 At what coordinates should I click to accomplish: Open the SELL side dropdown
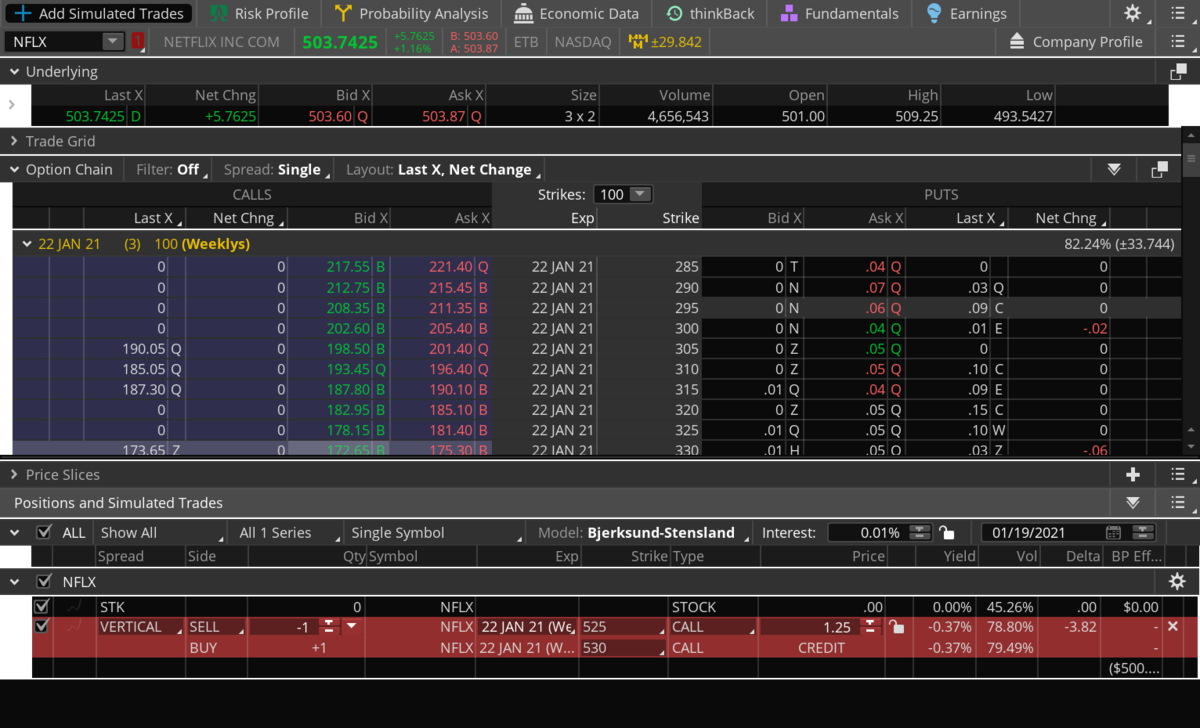(216, 627)
